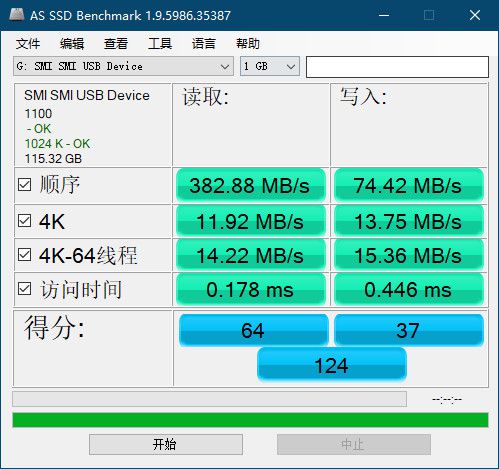This screenshot has width=499, height=469.
Task: Click the gray progress bar above green bar
Action: click(209, 399)
